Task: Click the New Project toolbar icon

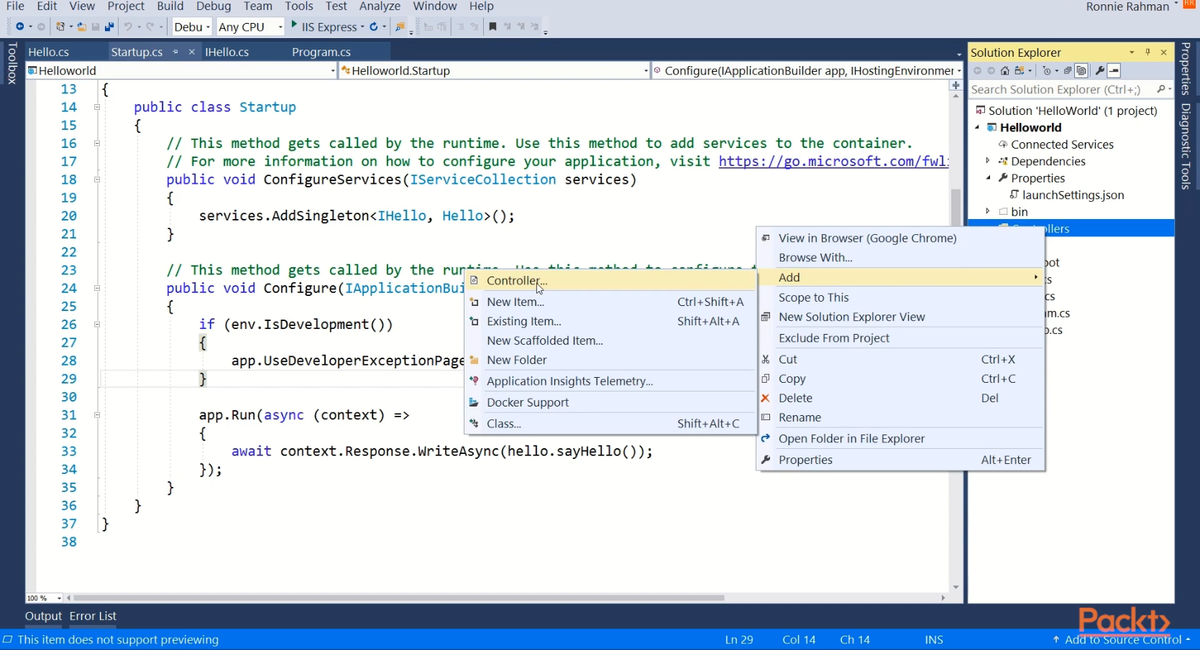Action: tap(60, 27)
